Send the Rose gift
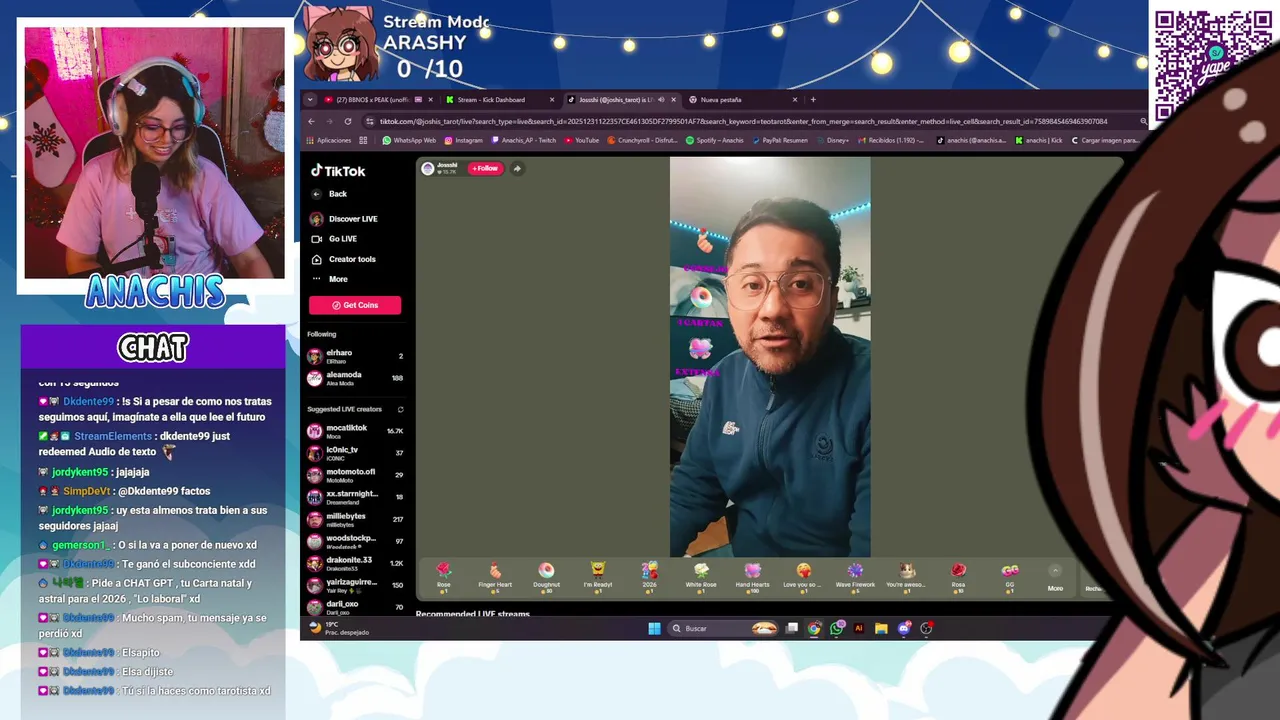1280x720 pixels. [443, 577]
